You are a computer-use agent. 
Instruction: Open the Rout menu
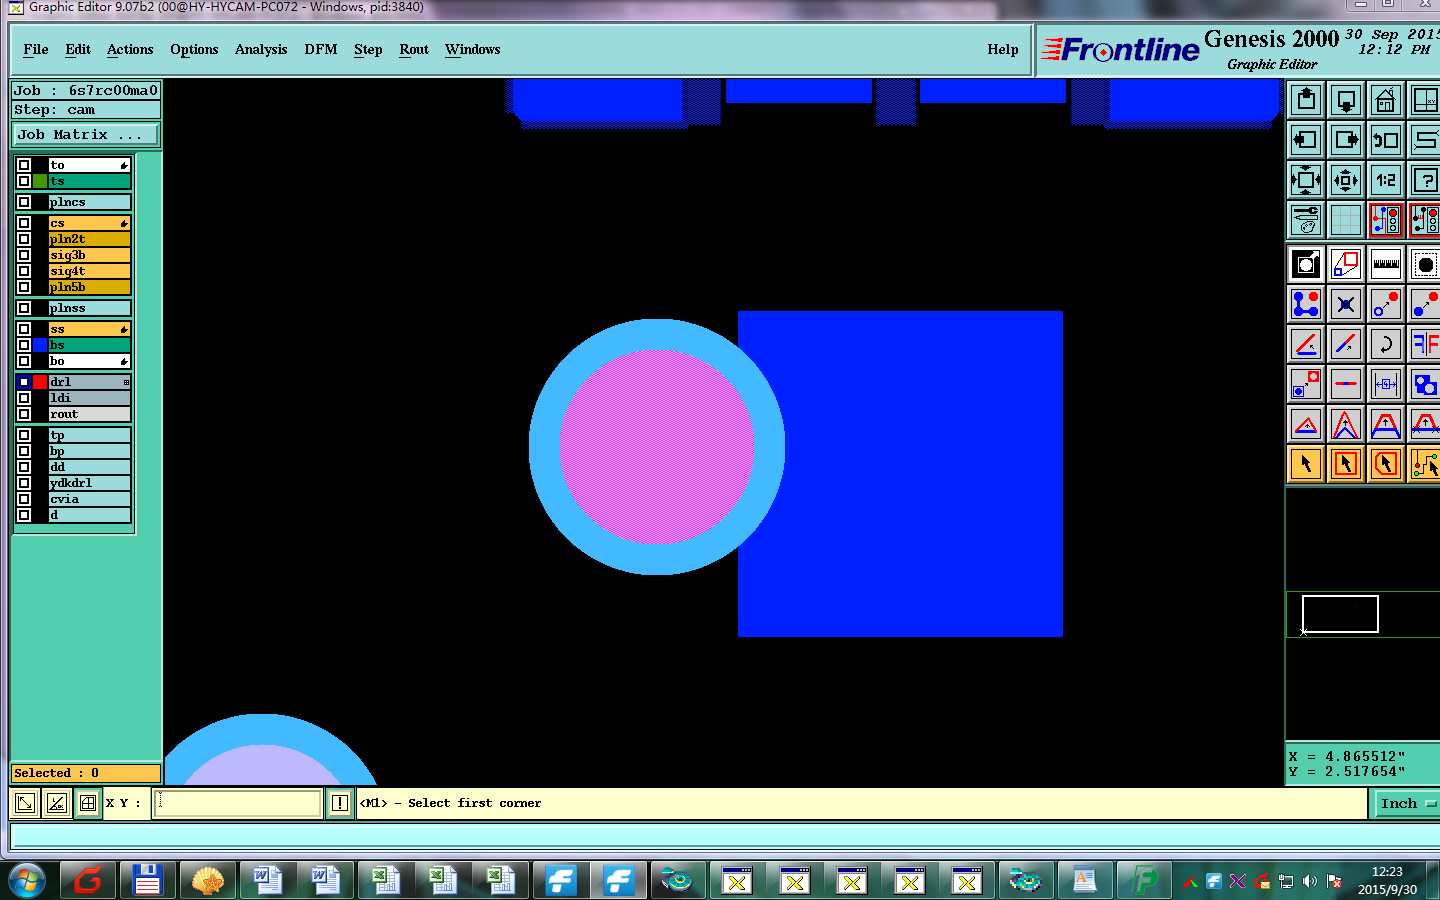[x=414, y=49]
